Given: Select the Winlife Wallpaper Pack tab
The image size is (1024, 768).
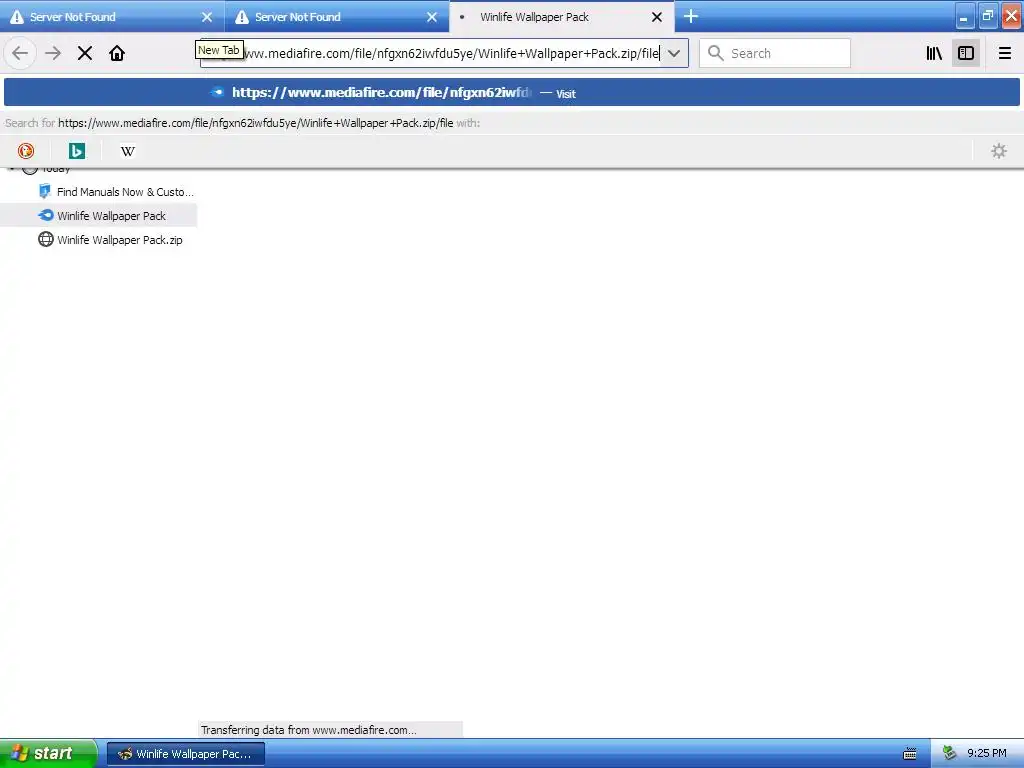Looking at the screenshot, I should pos(562,16).
